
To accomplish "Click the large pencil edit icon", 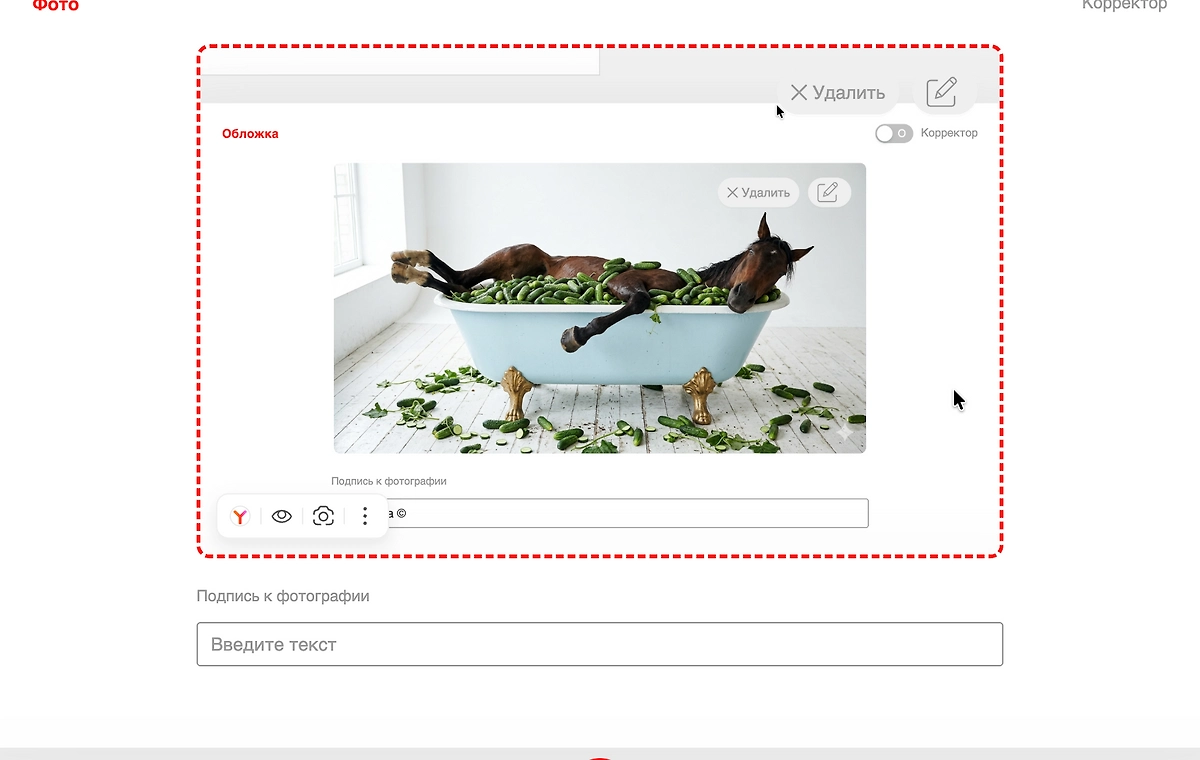I will 942,92.
